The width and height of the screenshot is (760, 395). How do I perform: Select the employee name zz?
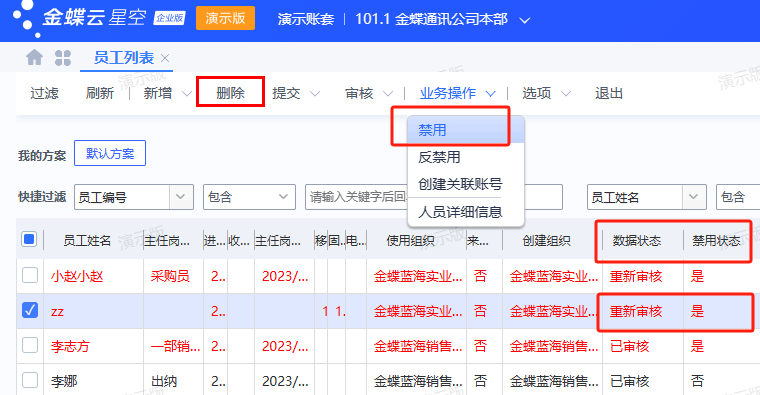[x=57, y=312]
